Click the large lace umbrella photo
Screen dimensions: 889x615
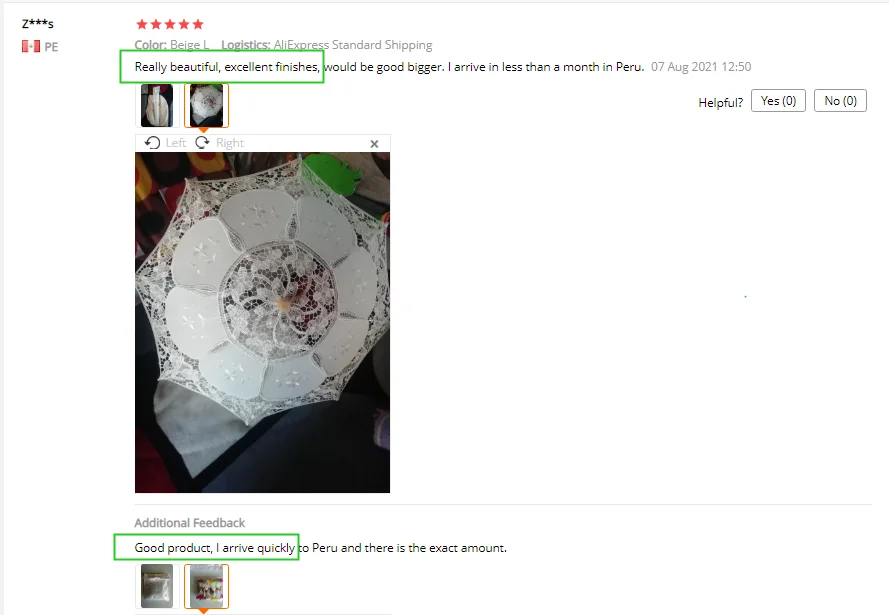click(x=263, y=323)
